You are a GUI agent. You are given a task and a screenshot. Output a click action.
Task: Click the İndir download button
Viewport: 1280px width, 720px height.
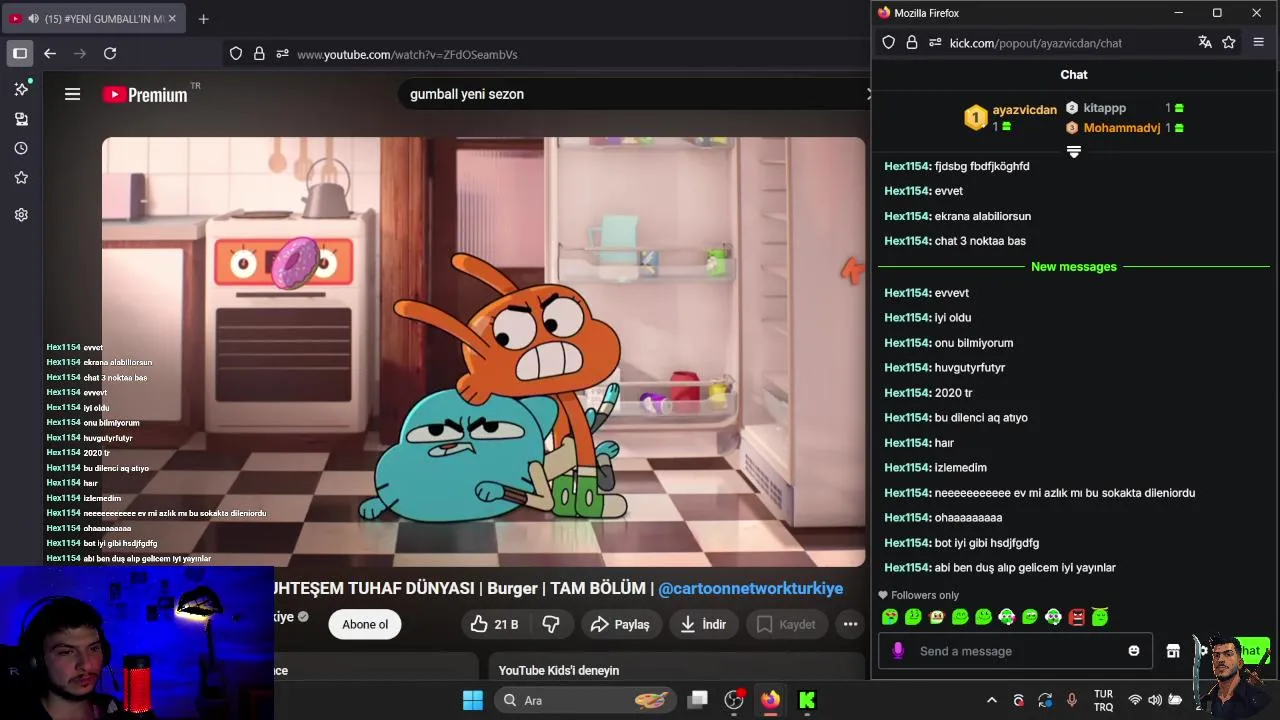pyautogui.click(x=703, y=624)
